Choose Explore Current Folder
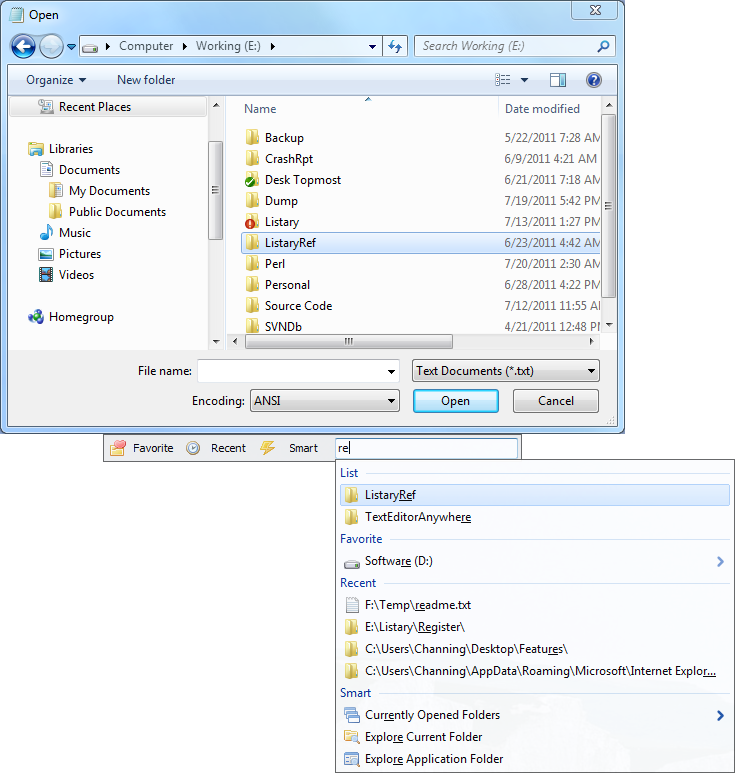 [x=534, y=738]
